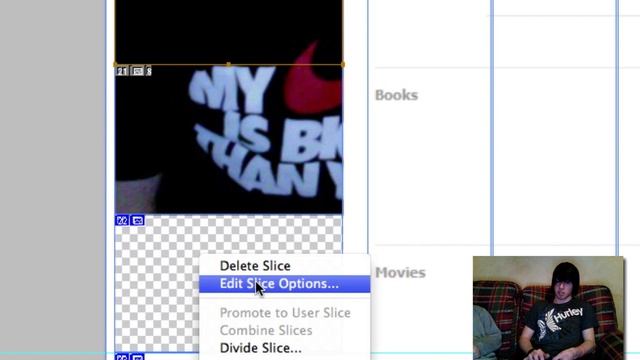Click the top center handle of selected slice
The width and height of the screenshot is (640, 360).
click(x=229, y=64)
